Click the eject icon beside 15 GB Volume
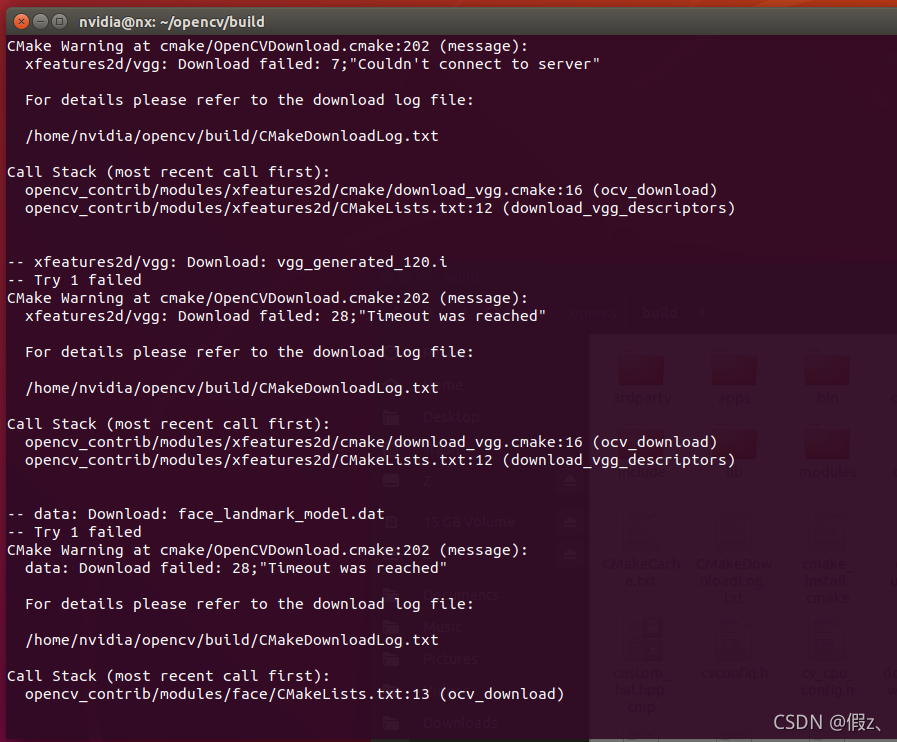The width and height of the screenshot is (897, 742). tap(569, 520)
